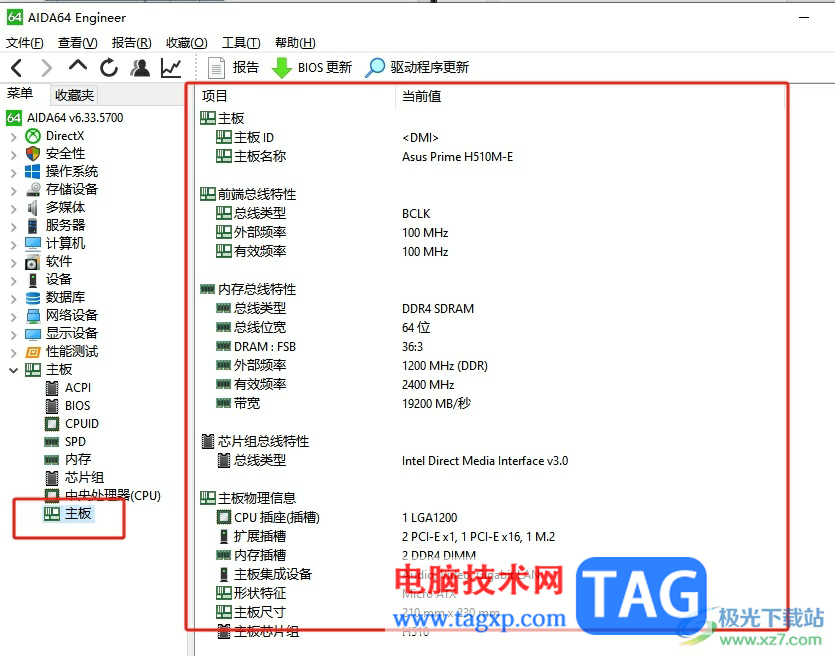The width and height of the screenshot is (835, 656).
Task: Go up one level with Up arrow
Action: pos(78,66)
